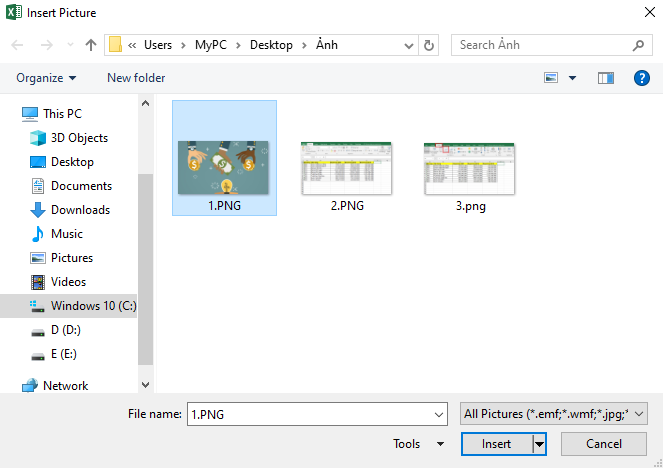Expand the chevron after MyPC
The width and height of the screenshot is (663, 468).
(238, 45)
